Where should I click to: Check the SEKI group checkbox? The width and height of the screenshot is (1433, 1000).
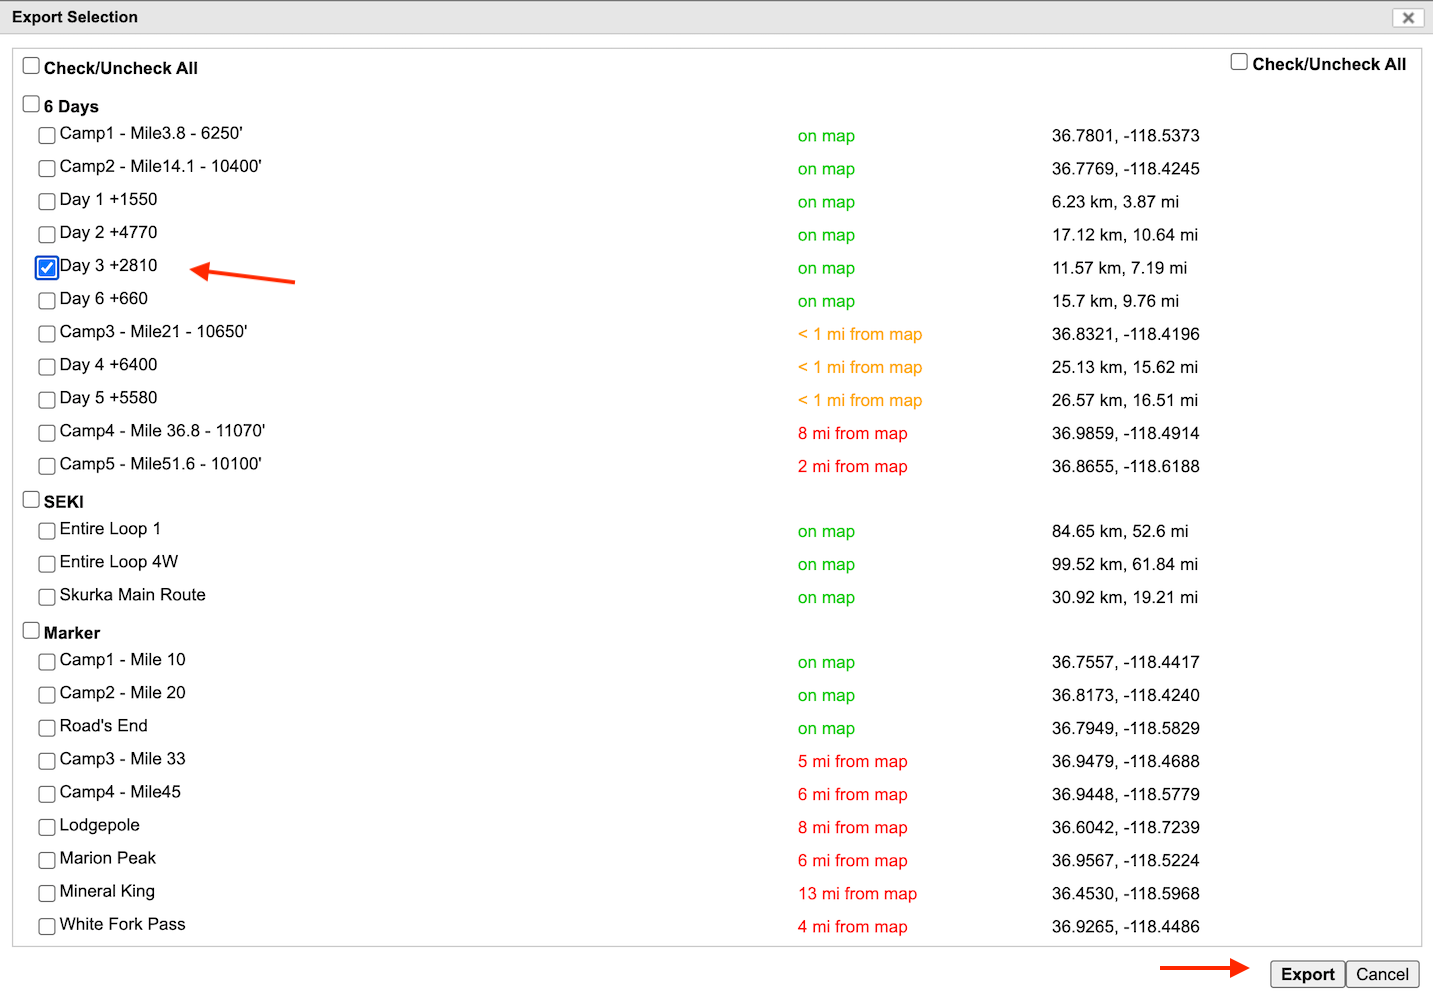(x=30, y=498)
